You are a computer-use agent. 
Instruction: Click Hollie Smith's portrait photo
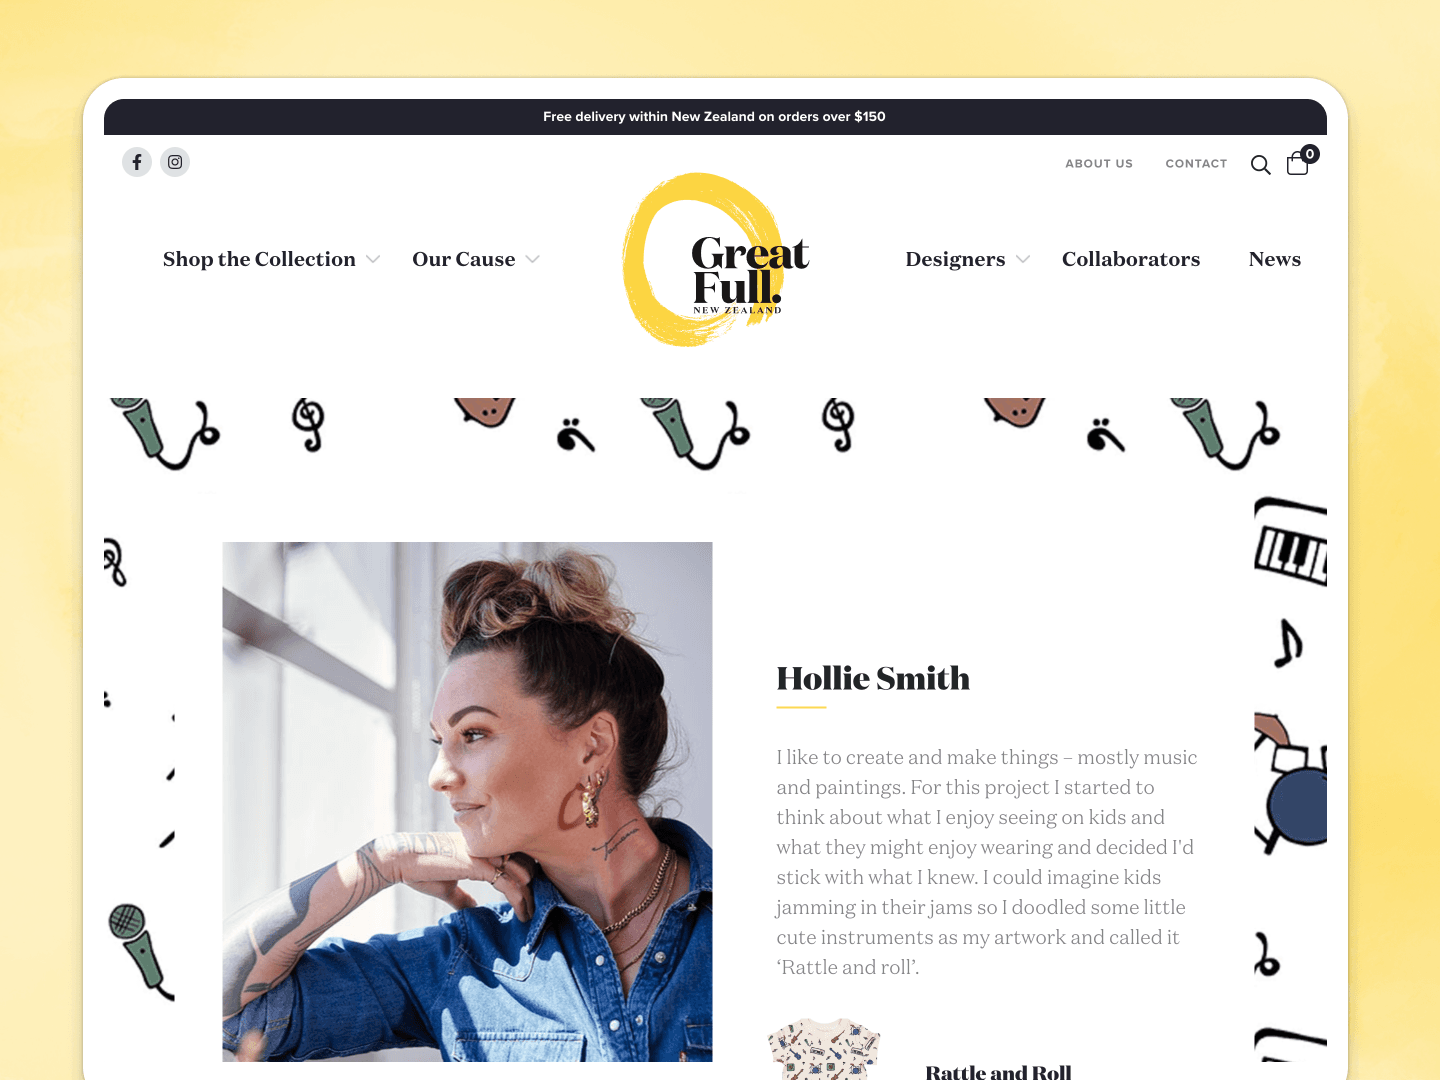[x=467, y=802]
